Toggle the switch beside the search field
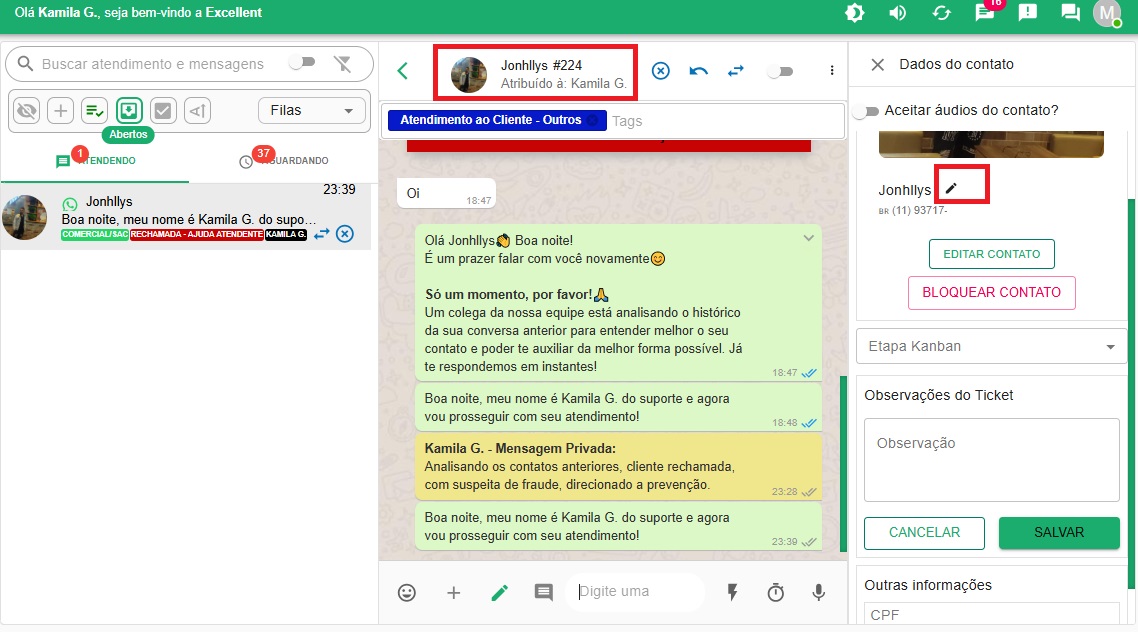The image size is (1138, 632). [301, 63]
